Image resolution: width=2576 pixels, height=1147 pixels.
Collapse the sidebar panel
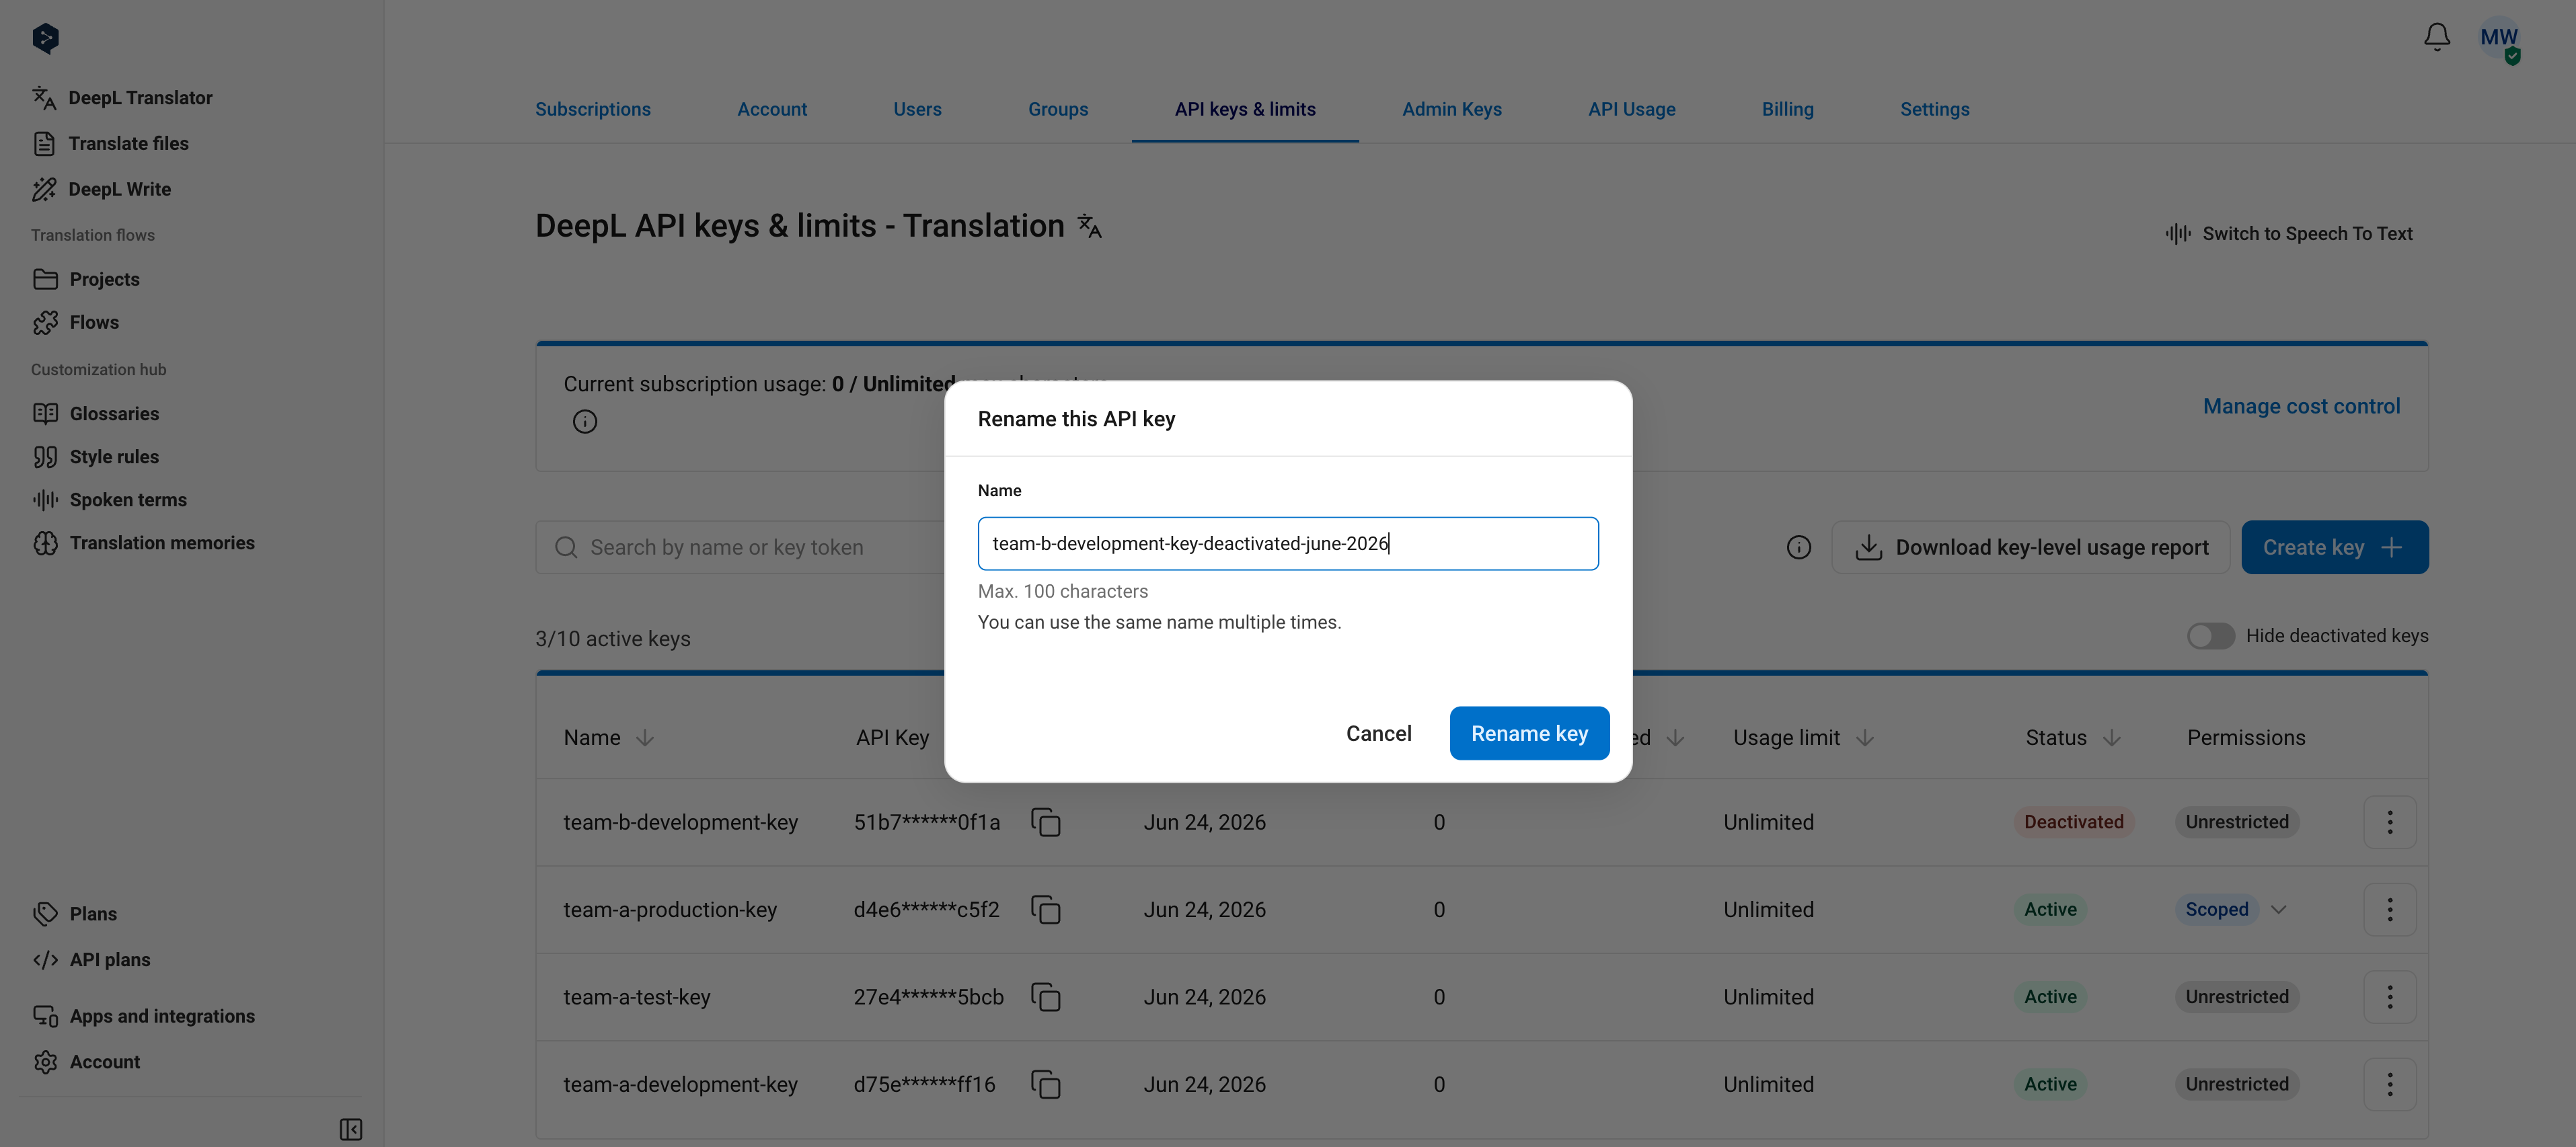click(351, 1129)
